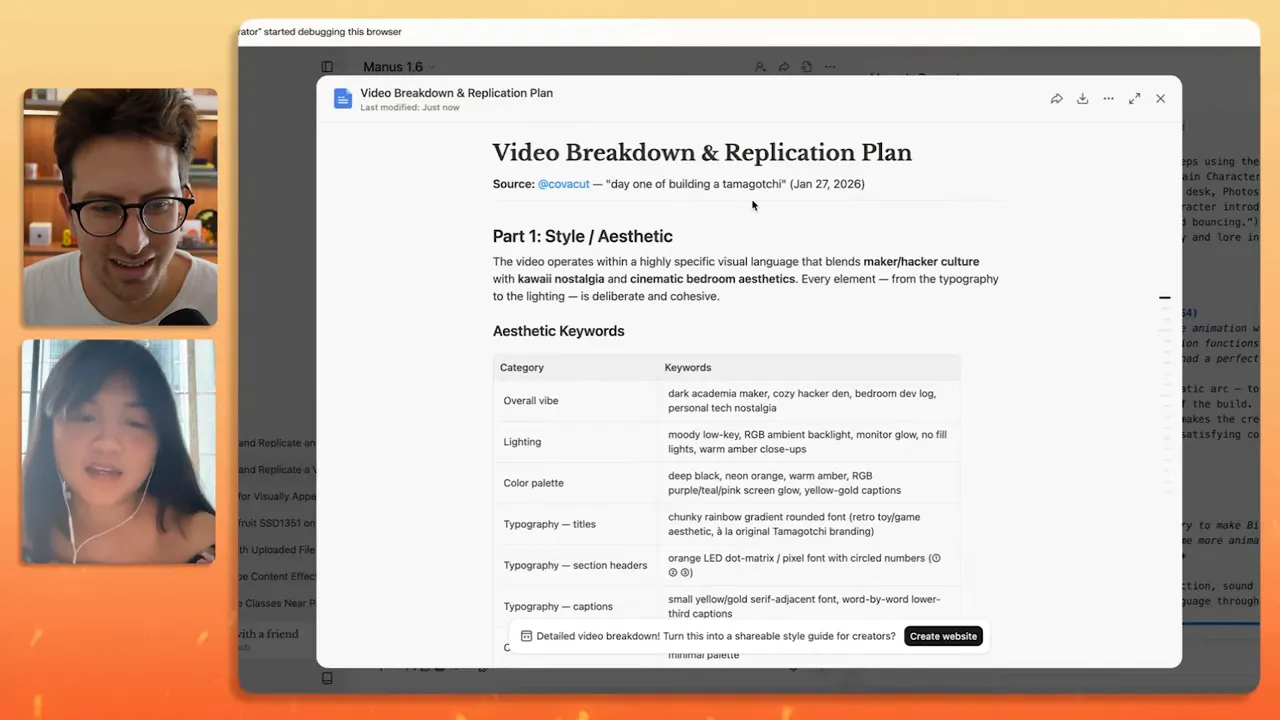1280x720 pixels.
Task: Click the share arrow in the Manus top bar
Action: (784, 67)
